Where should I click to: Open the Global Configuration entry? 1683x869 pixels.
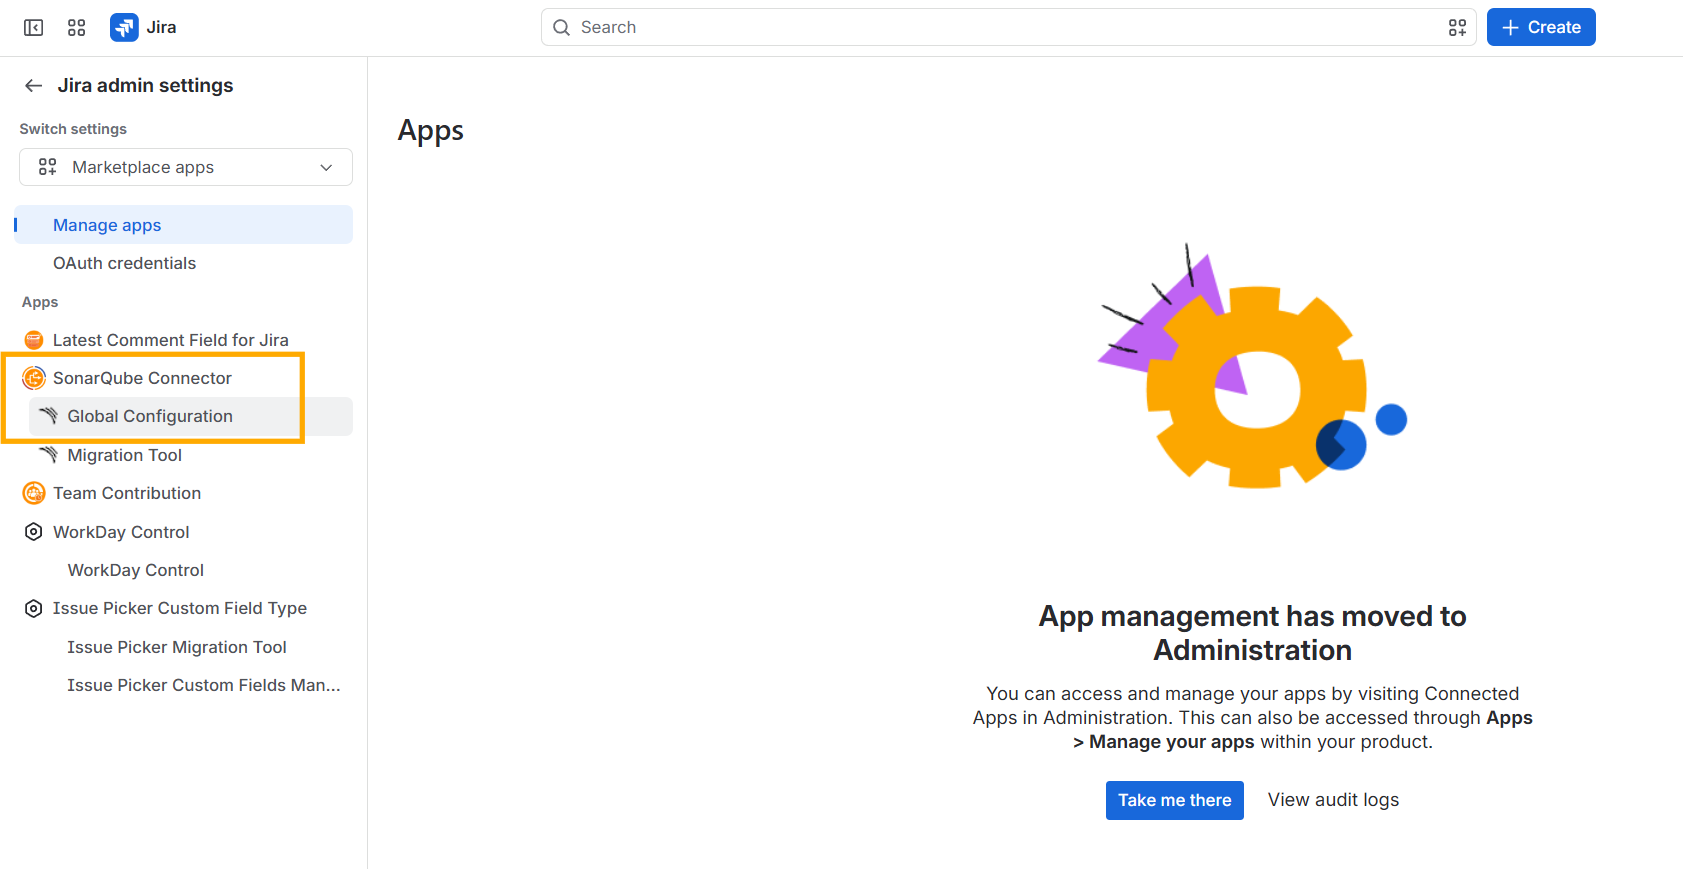tap(190, 416)
